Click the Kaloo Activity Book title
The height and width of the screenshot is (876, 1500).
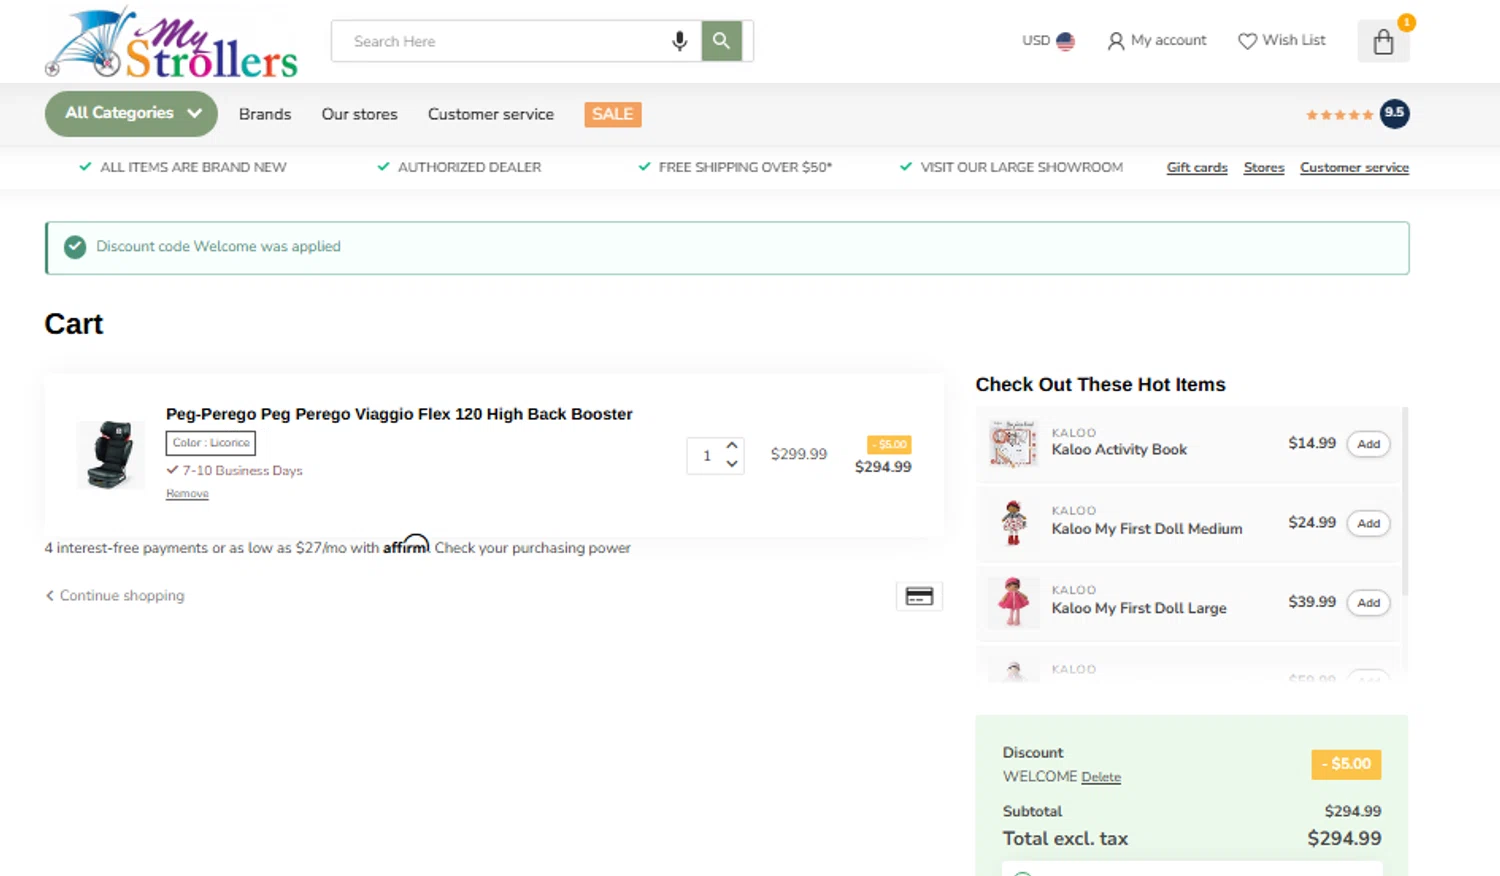1119,450
